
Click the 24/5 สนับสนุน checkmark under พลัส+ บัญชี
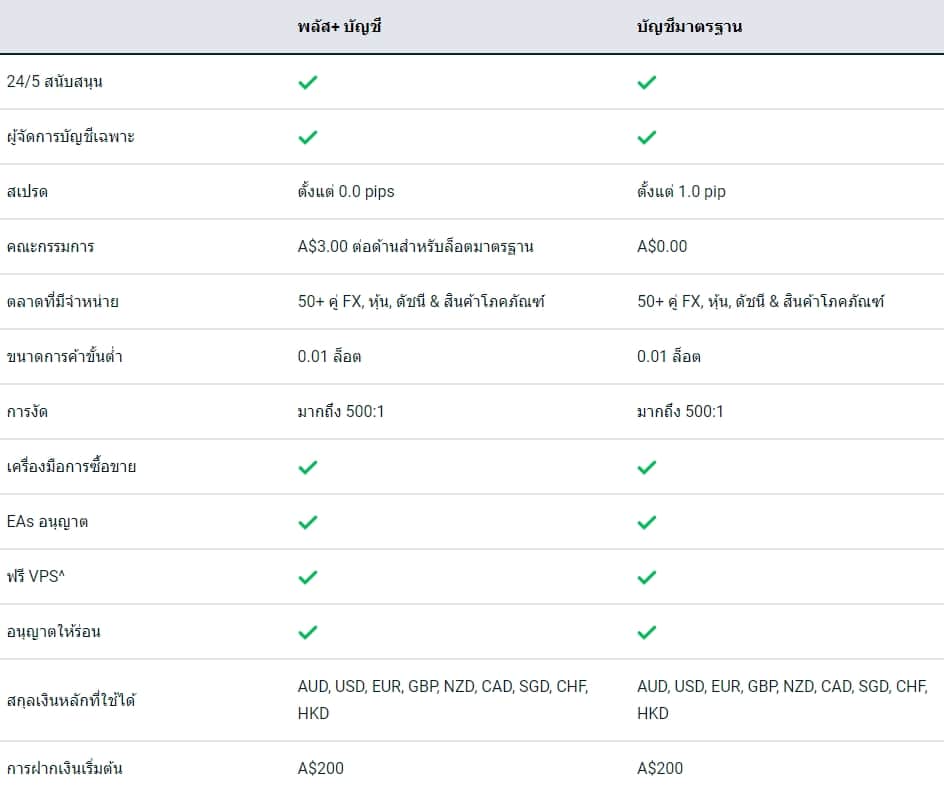click(307, 82)
